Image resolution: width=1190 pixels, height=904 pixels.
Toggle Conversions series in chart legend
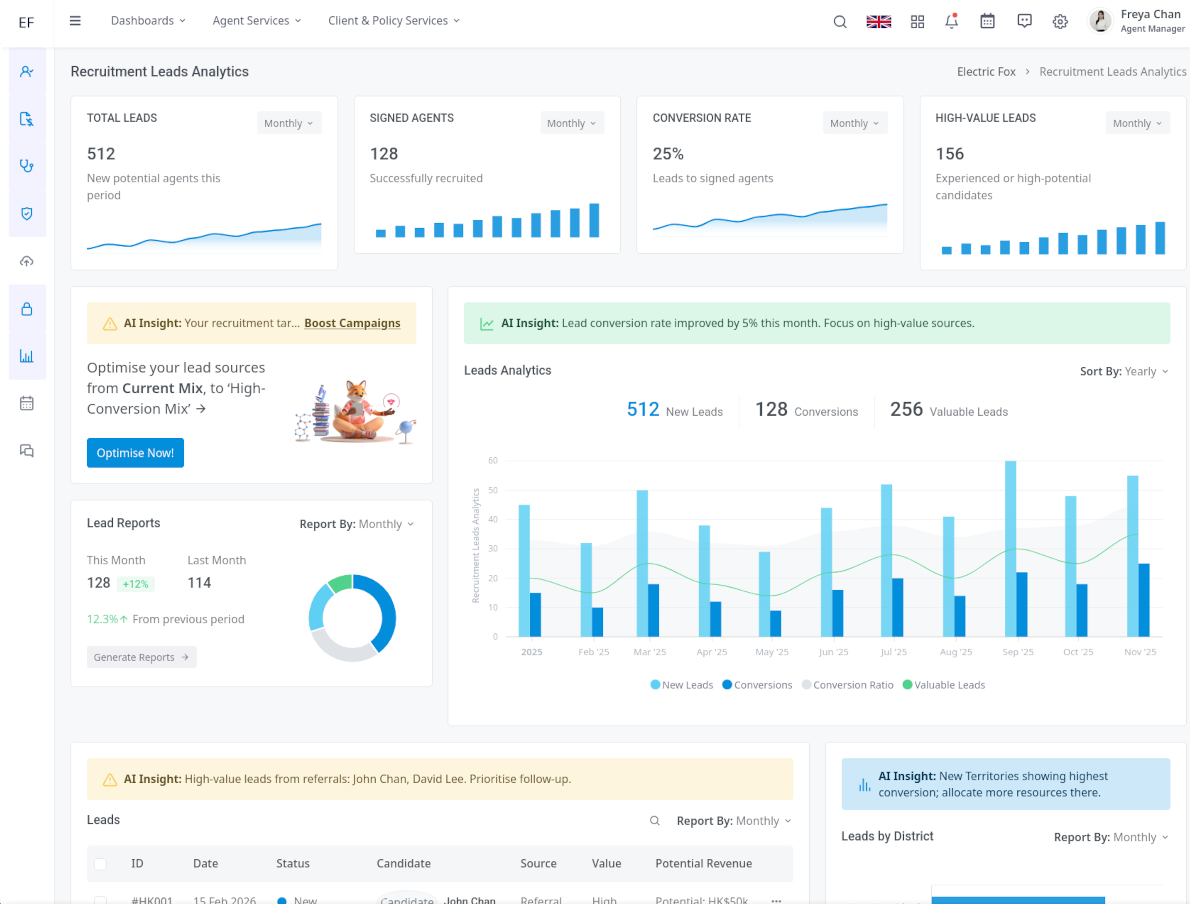(x=757, y=685)
